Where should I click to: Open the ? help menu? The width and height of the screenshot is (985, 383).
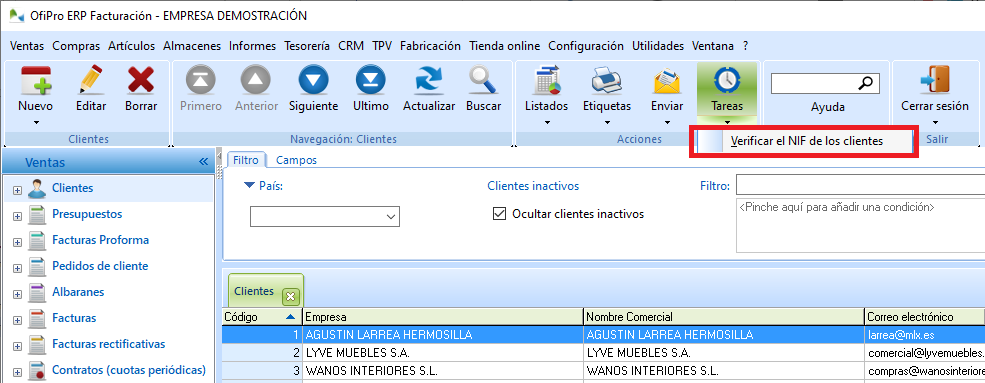pyautogui.click(x=745, y=46)
